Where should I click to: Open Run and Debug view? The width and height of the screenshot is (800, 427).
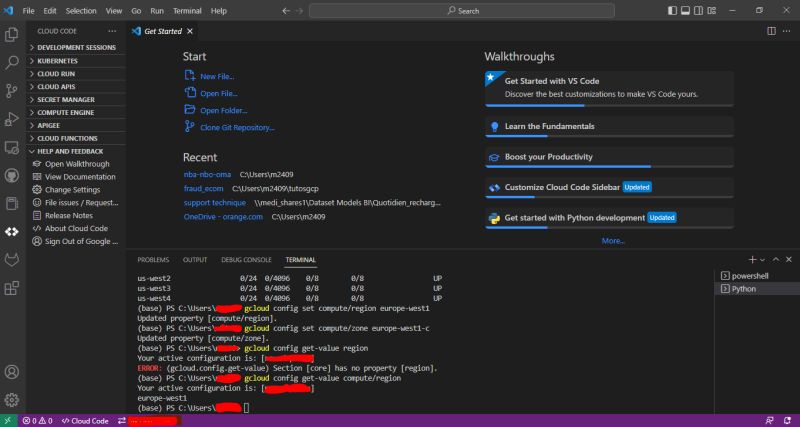point(12,119)
